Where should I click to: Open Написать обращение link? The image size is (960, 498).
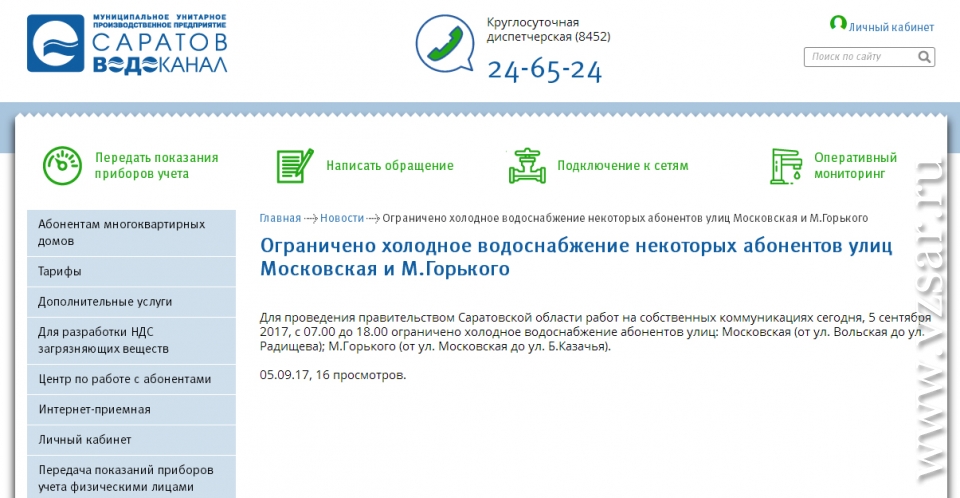point(390,165)
